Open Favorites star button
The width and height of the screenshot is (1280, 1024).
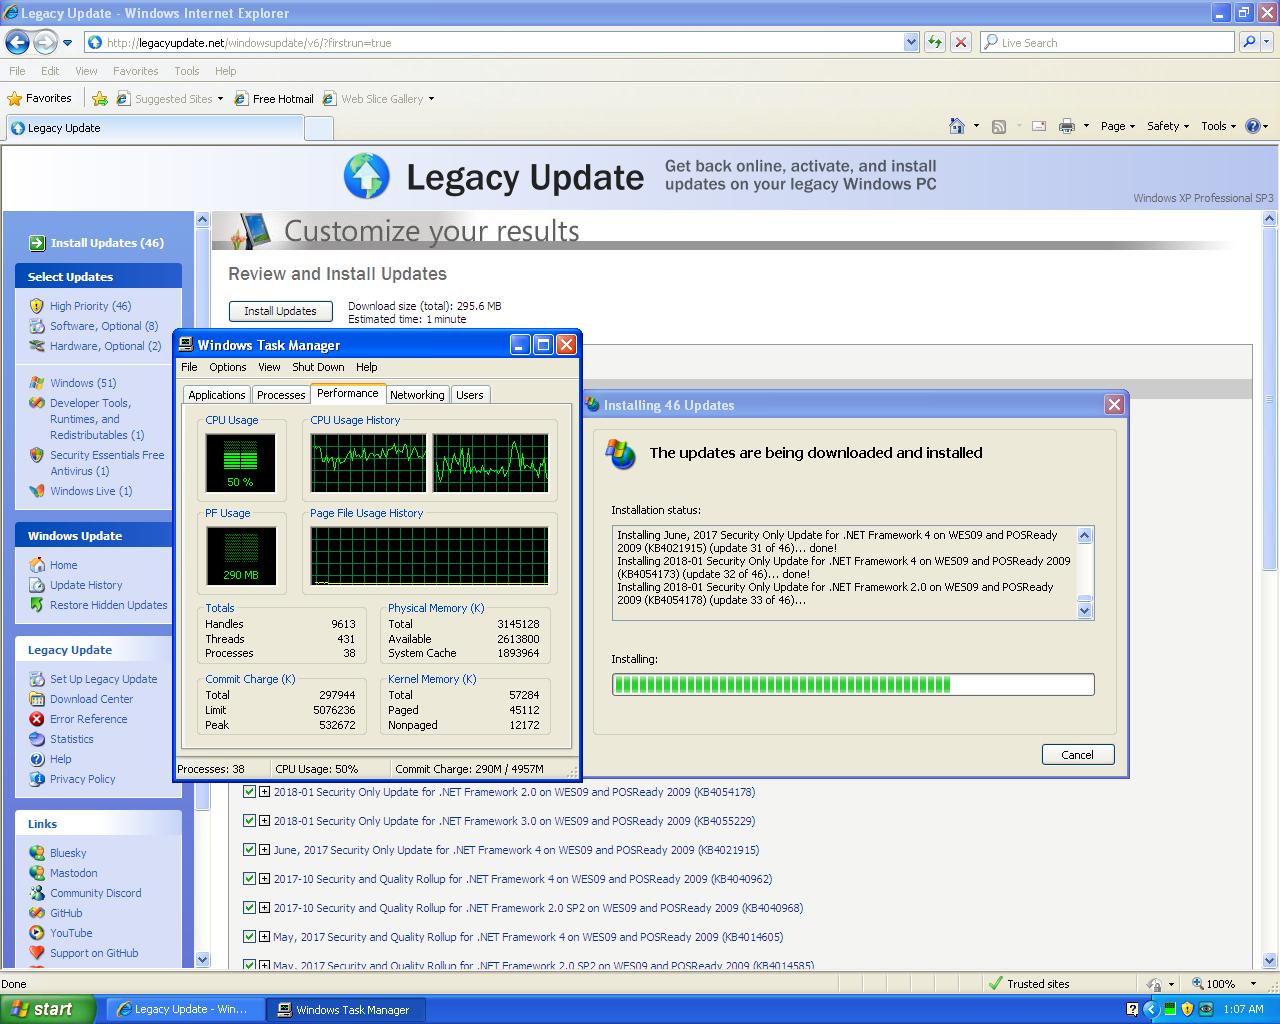[39, 98]
